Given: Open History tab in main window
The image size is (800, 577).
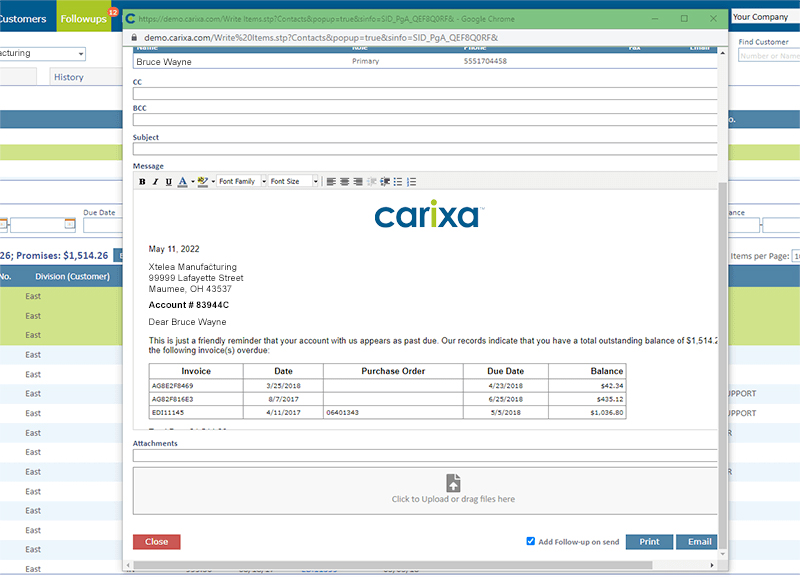Looking at the screenshot, I should [x=69, y=77].
